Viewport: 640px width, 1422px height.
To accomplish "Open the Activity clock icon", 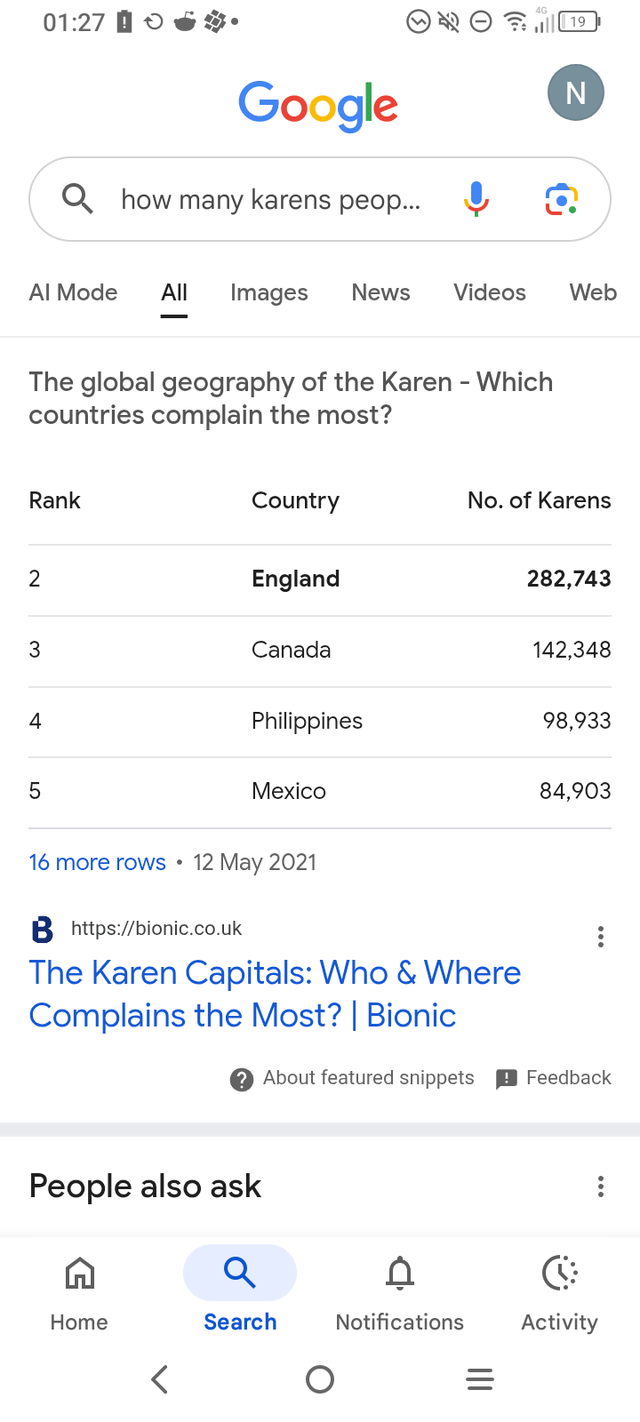I will [x=559, y=1273].
